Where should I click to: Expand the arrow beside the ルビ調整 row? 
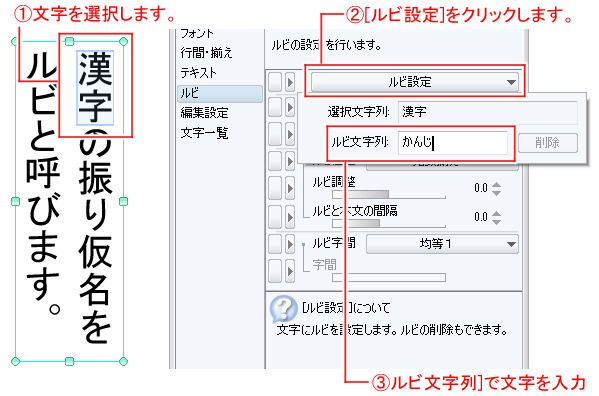coord(290,189)
